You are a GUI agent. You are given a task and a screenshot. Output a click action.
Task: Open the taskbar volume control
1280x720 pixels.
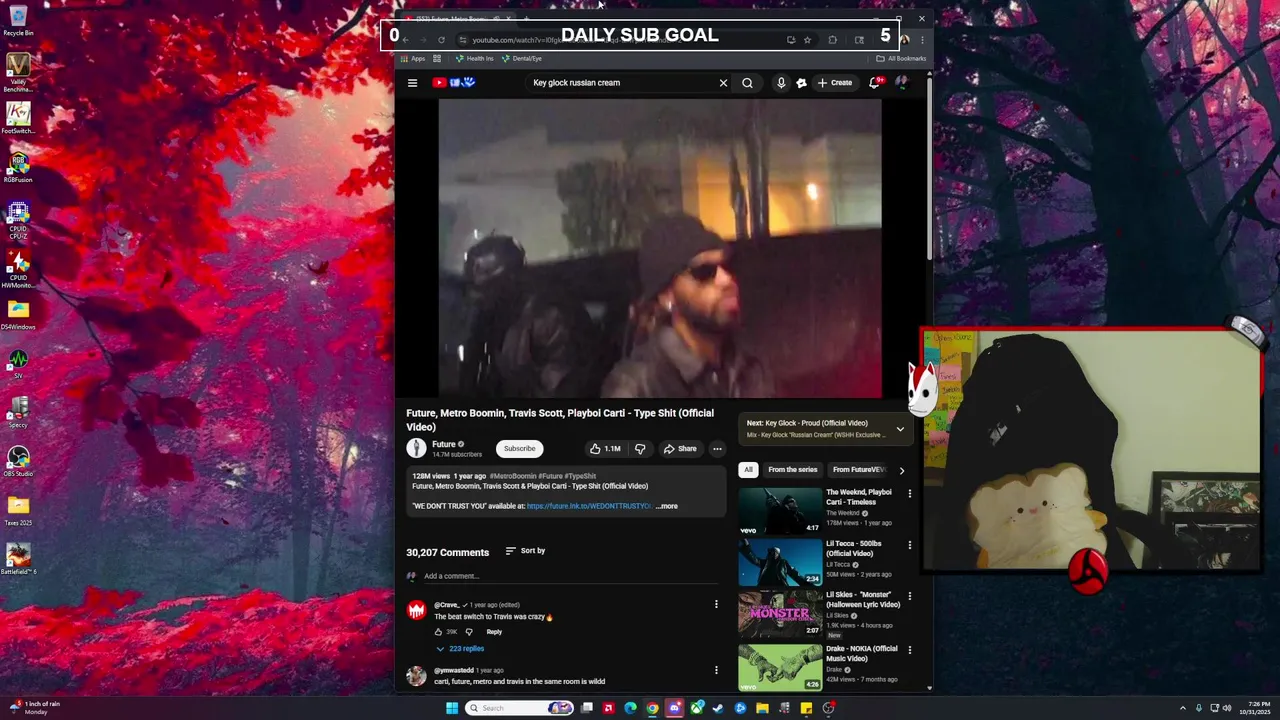1229,708
